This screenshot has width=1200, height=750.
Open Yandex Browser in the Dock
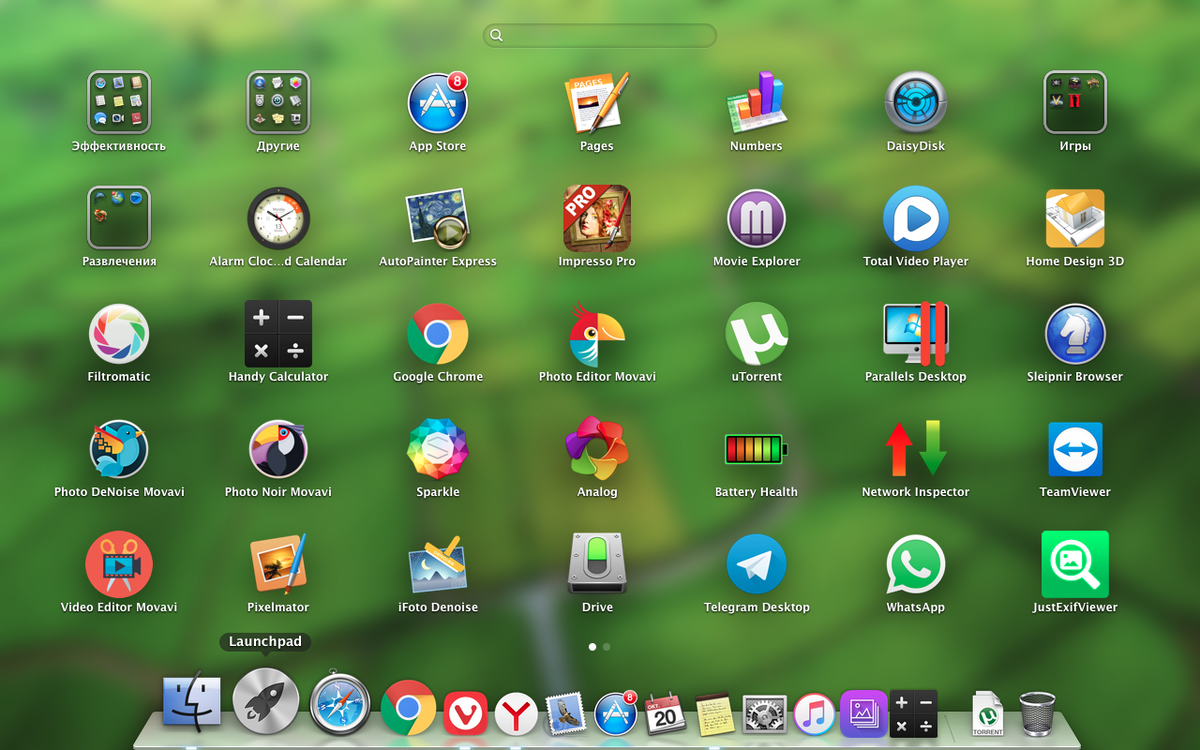point(516,713)
